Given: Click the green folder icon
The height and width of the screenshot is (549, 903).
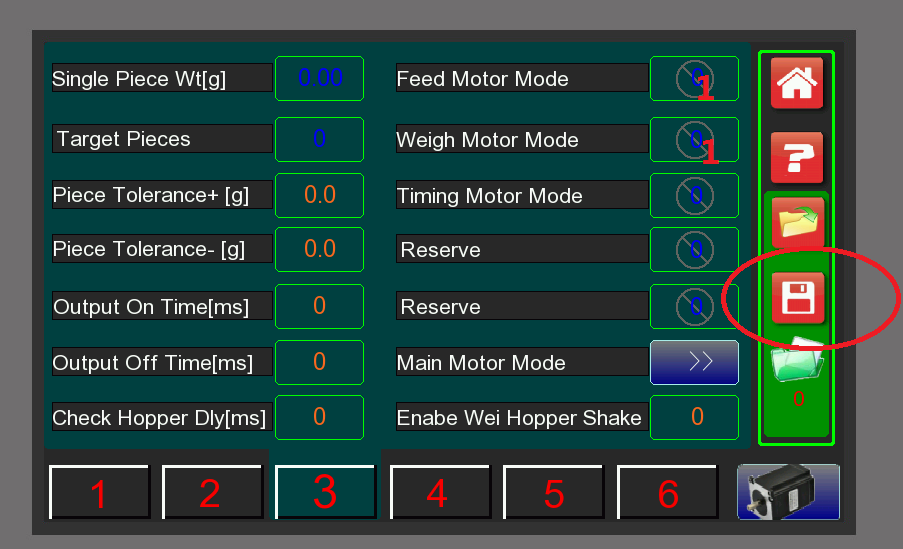Looking at the screenshot, I should tap(796, 360).
